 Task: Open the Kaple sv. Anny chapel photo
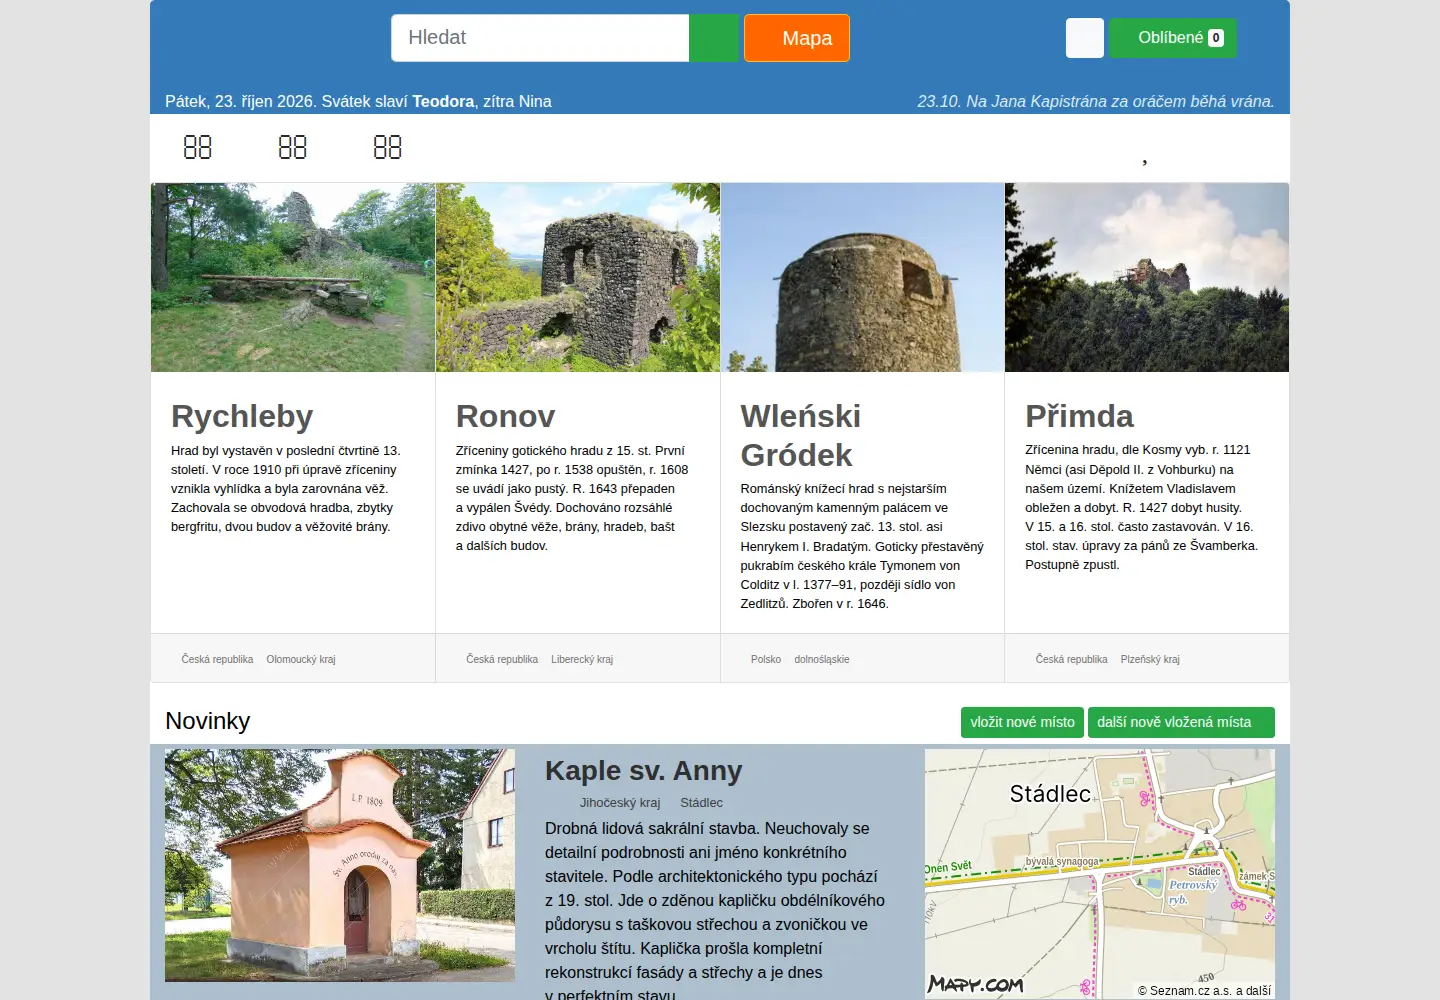coord(340,865)
